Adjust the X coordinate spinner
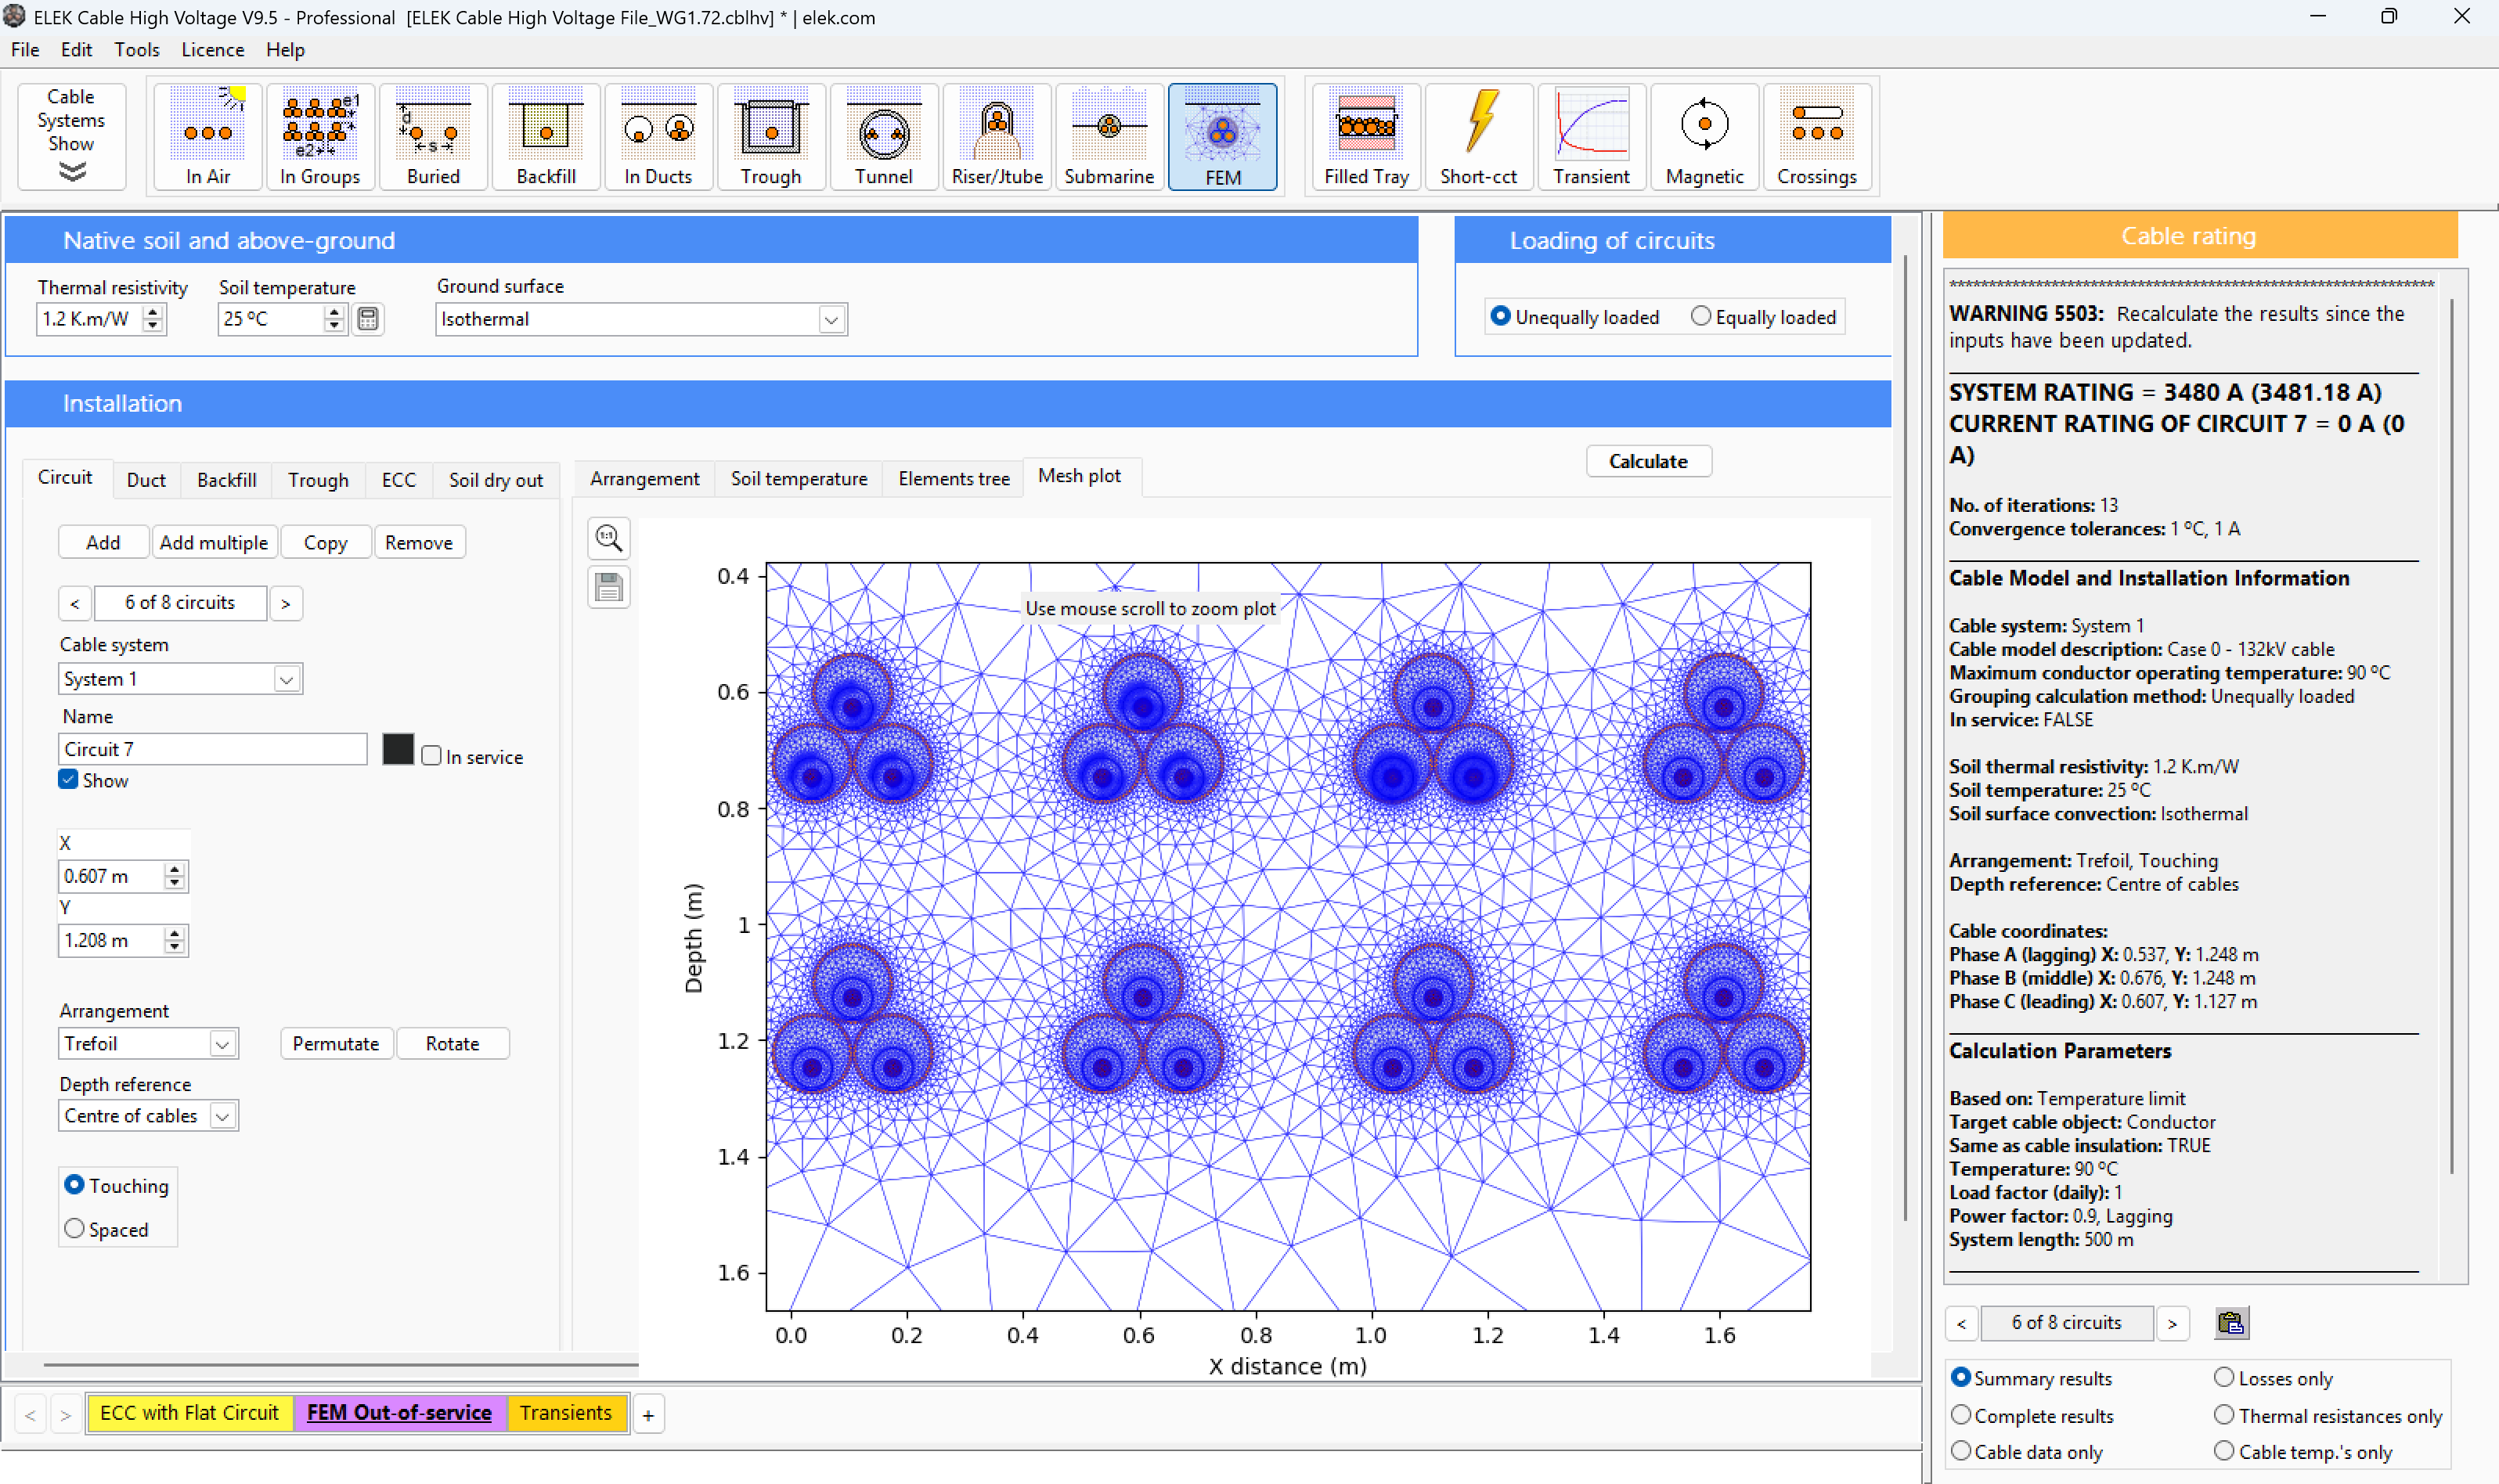Screen dimensions: 2499x1484 click(175, 876)
